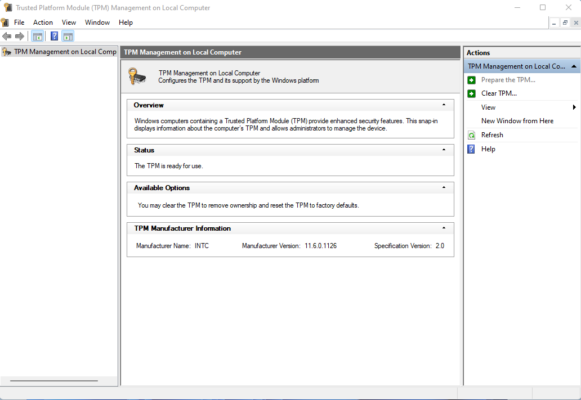The width and height of the screenshot is (581, 400).
Task: Toggle the Show/Hide Console Tree icon
Action: point(37,36)
